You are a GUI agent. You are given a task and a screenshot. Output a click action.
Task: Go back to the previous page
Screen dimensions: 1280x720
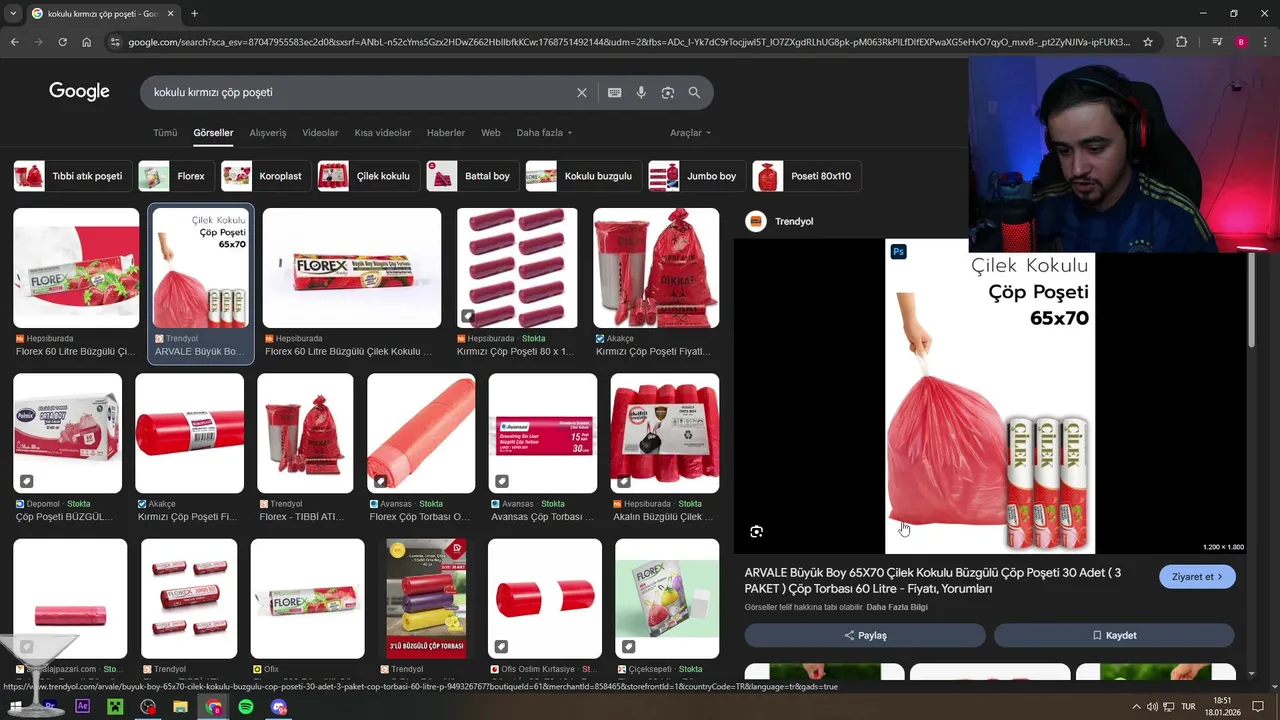14,42
